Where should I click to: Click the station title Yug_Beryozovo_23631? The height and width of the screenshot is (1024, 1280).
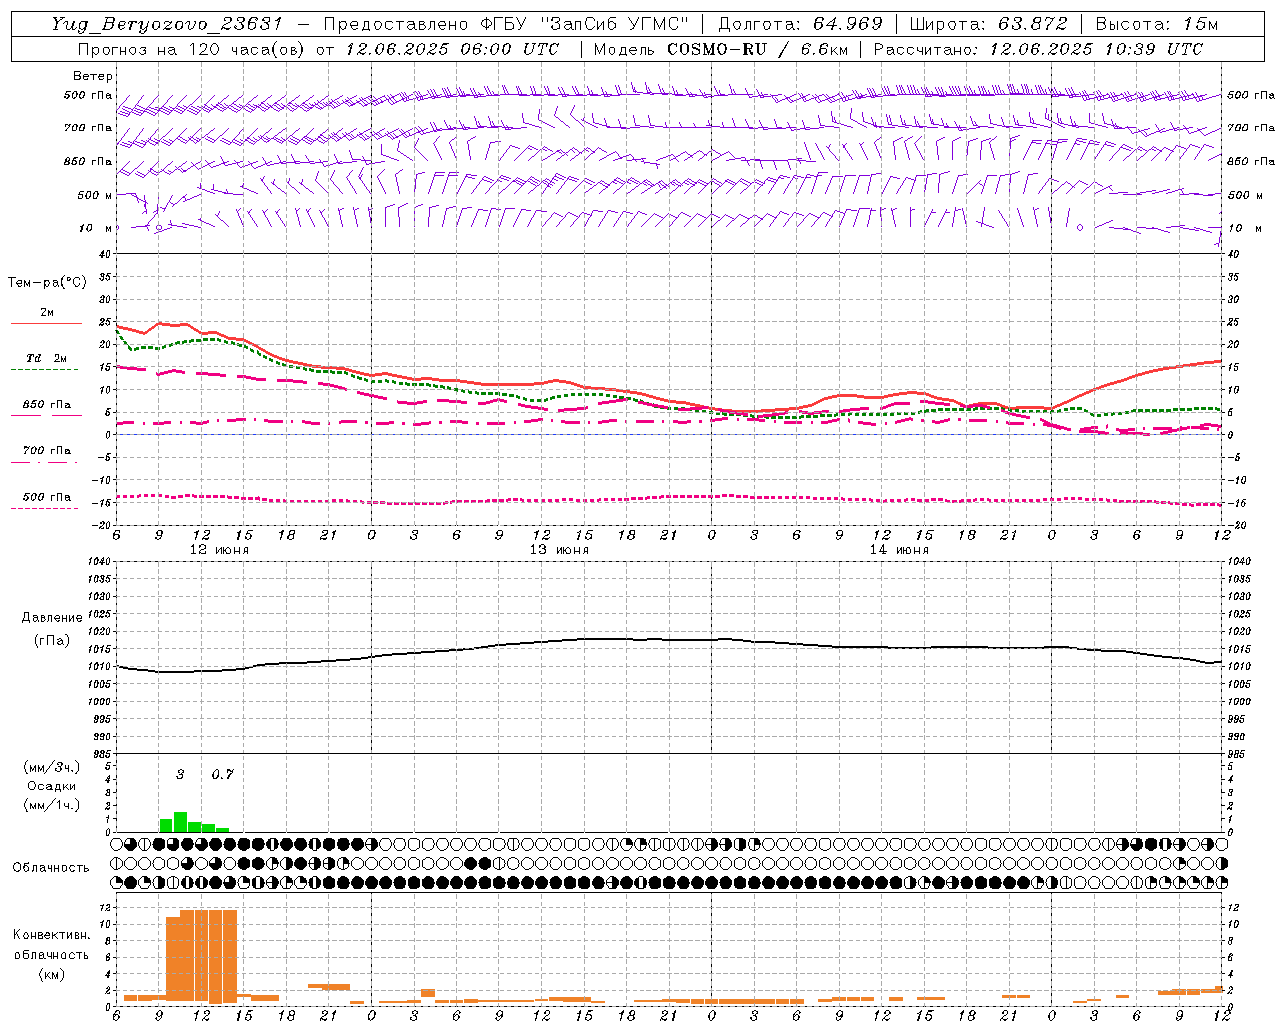[167, 24]
